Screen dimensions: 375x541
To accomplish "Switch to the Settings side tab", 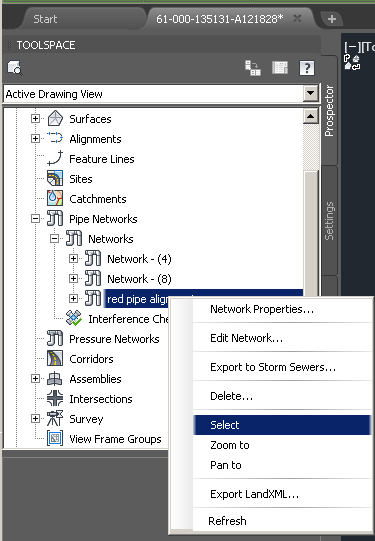I will tap(329, 221).
